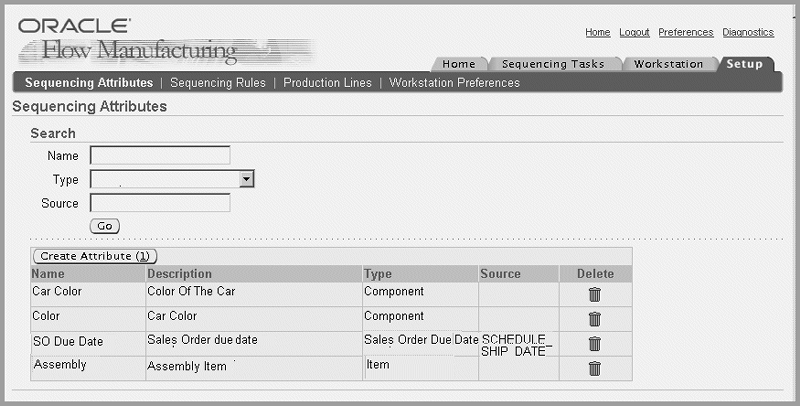Click the Home link at top
This screenshot has height=406, width=800.
point(597,32)
